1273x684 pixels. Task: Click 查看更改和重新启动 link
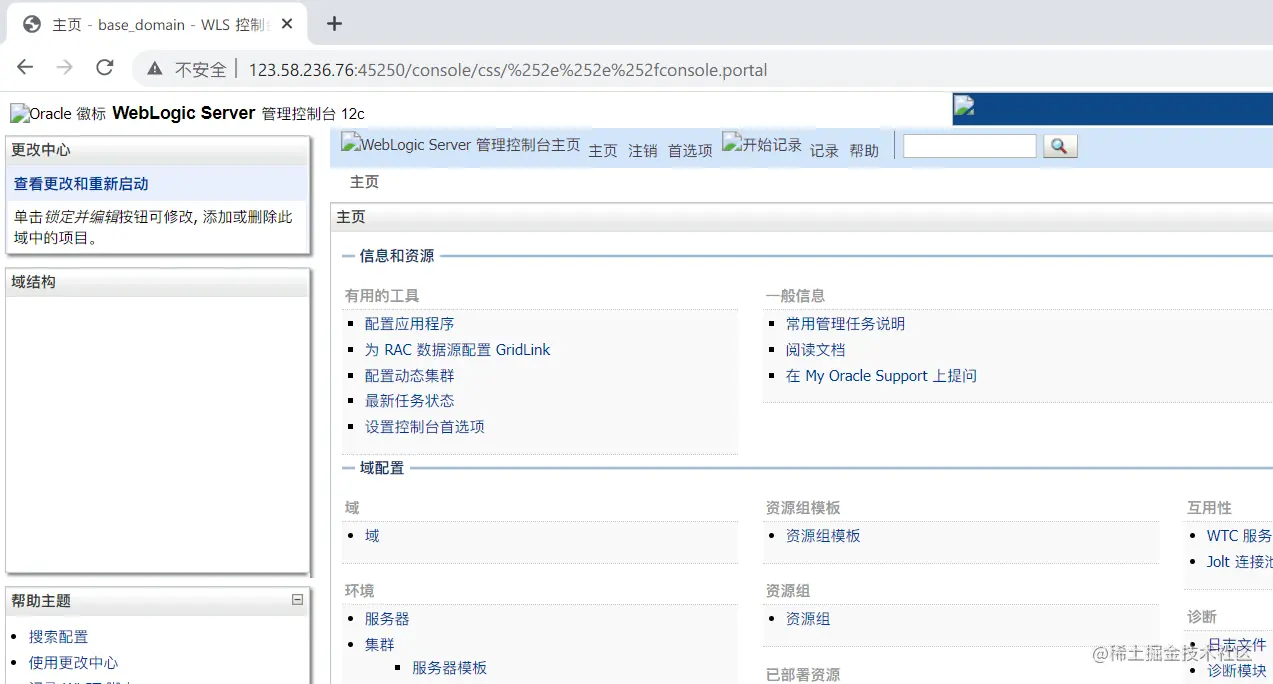click(x=81, y=184)
